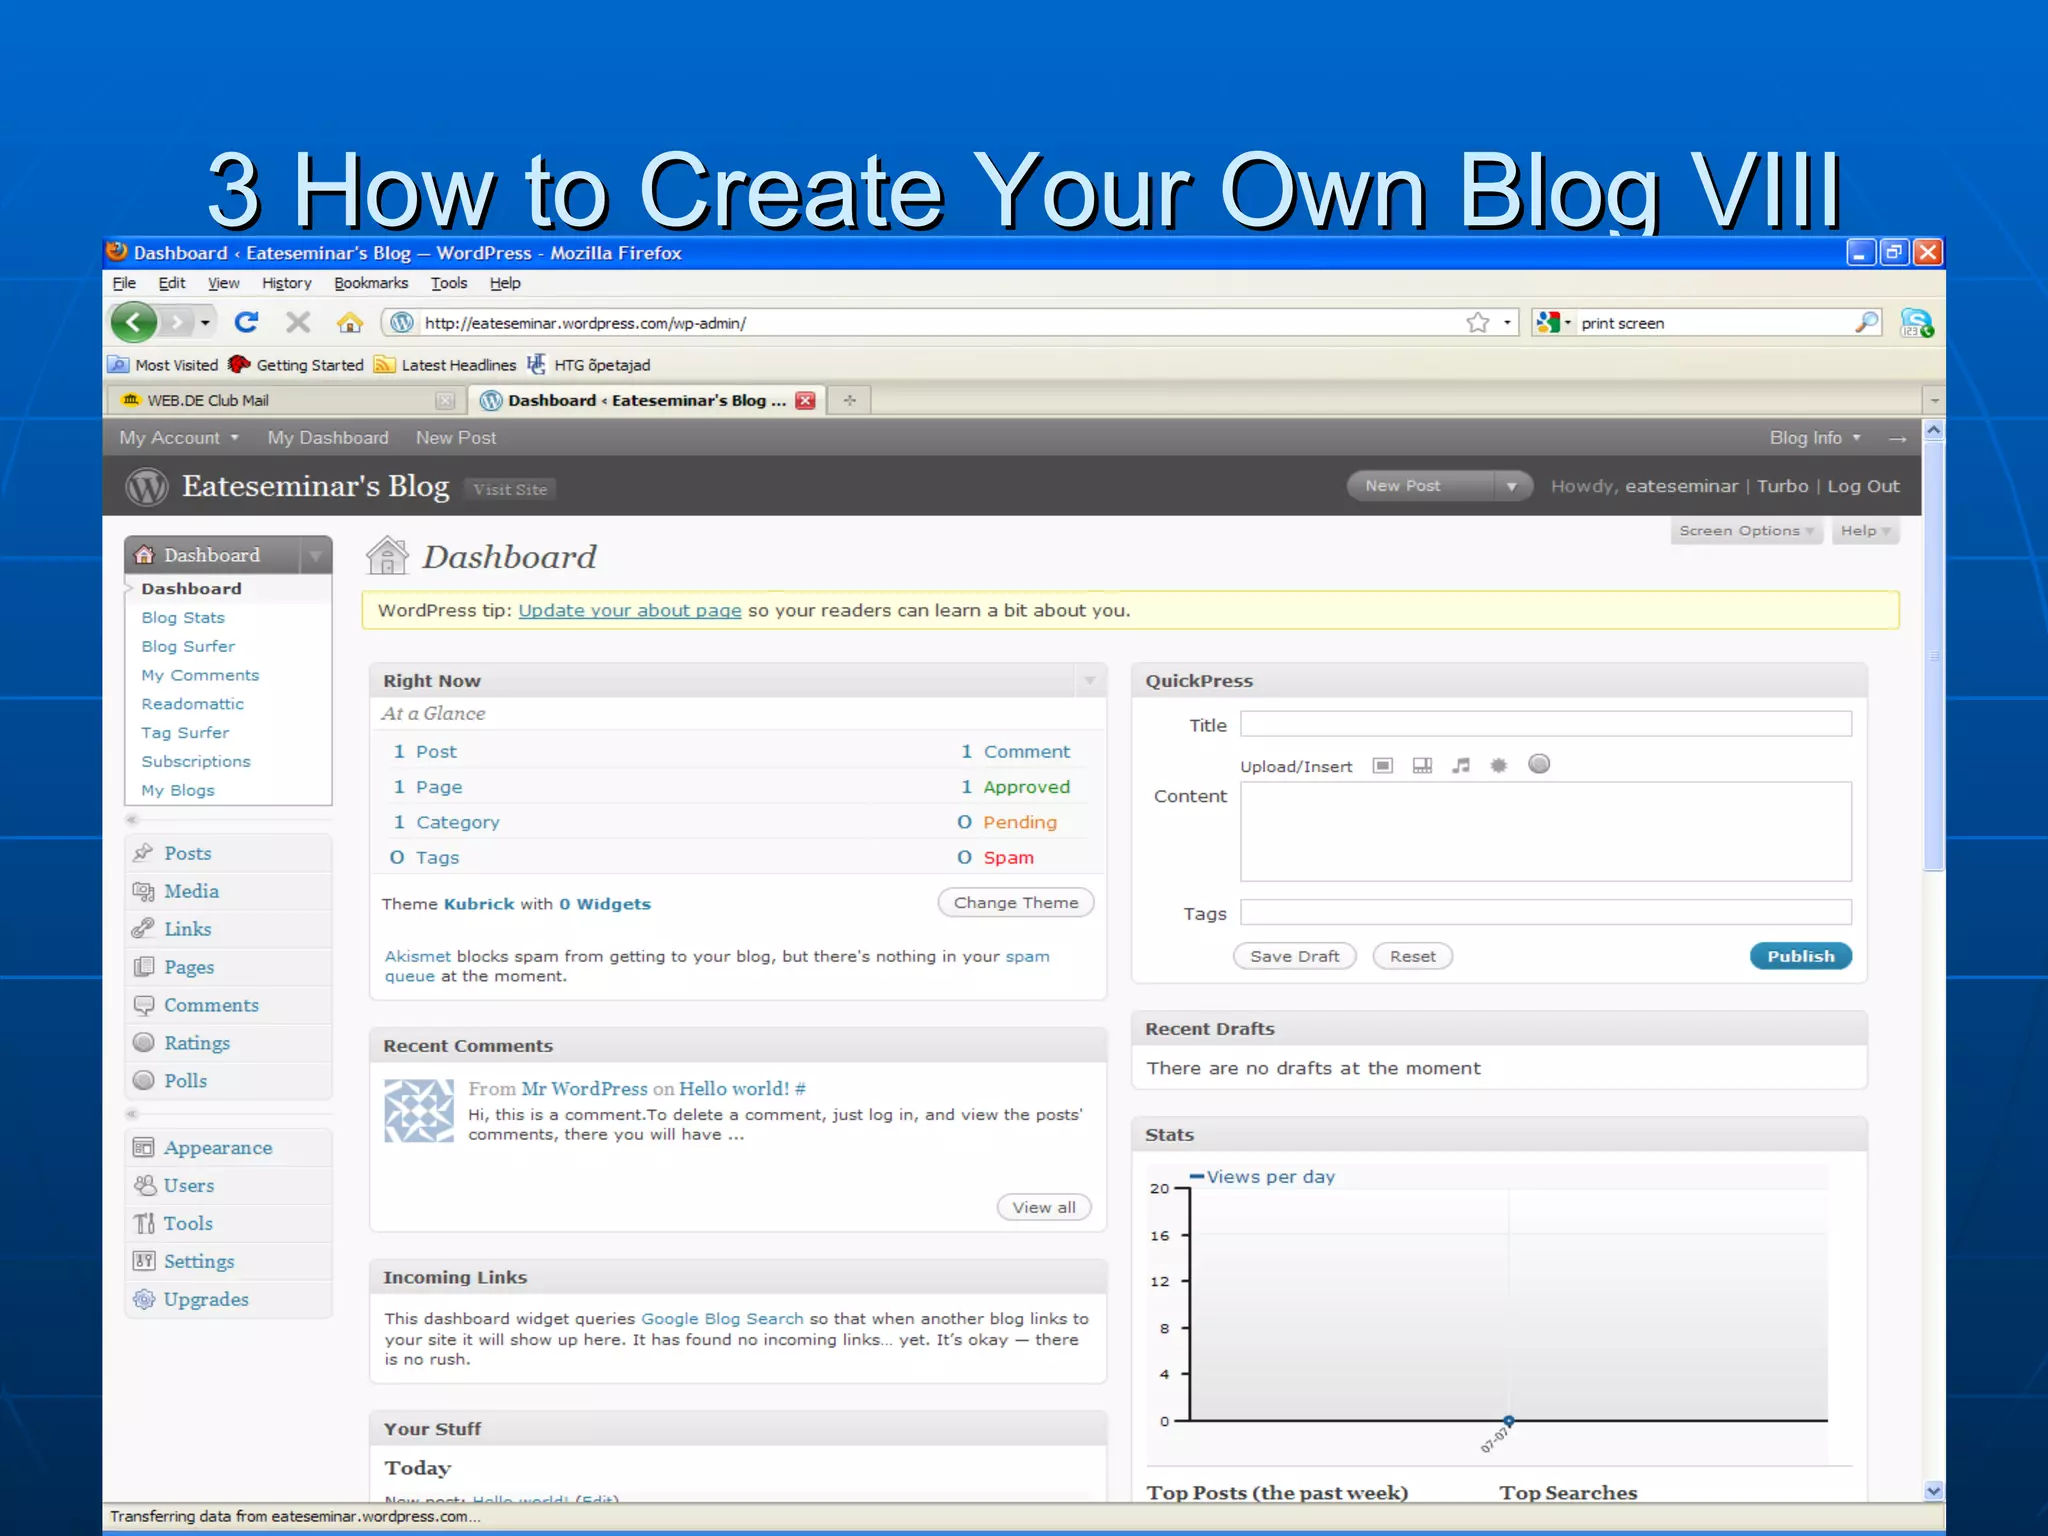Expand the Help panel
This screenshot has height=1536, width=2048.
click(1865, 531)
